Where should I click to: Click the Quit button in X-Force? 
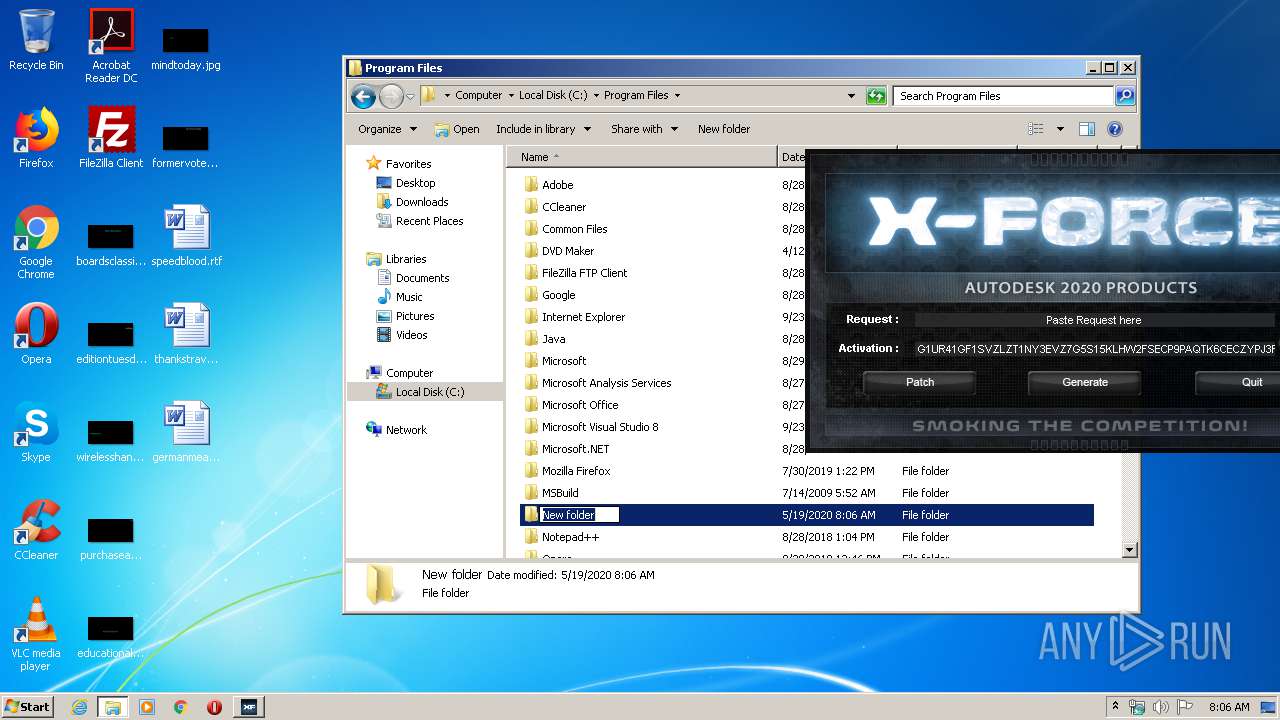(1238, 382)
